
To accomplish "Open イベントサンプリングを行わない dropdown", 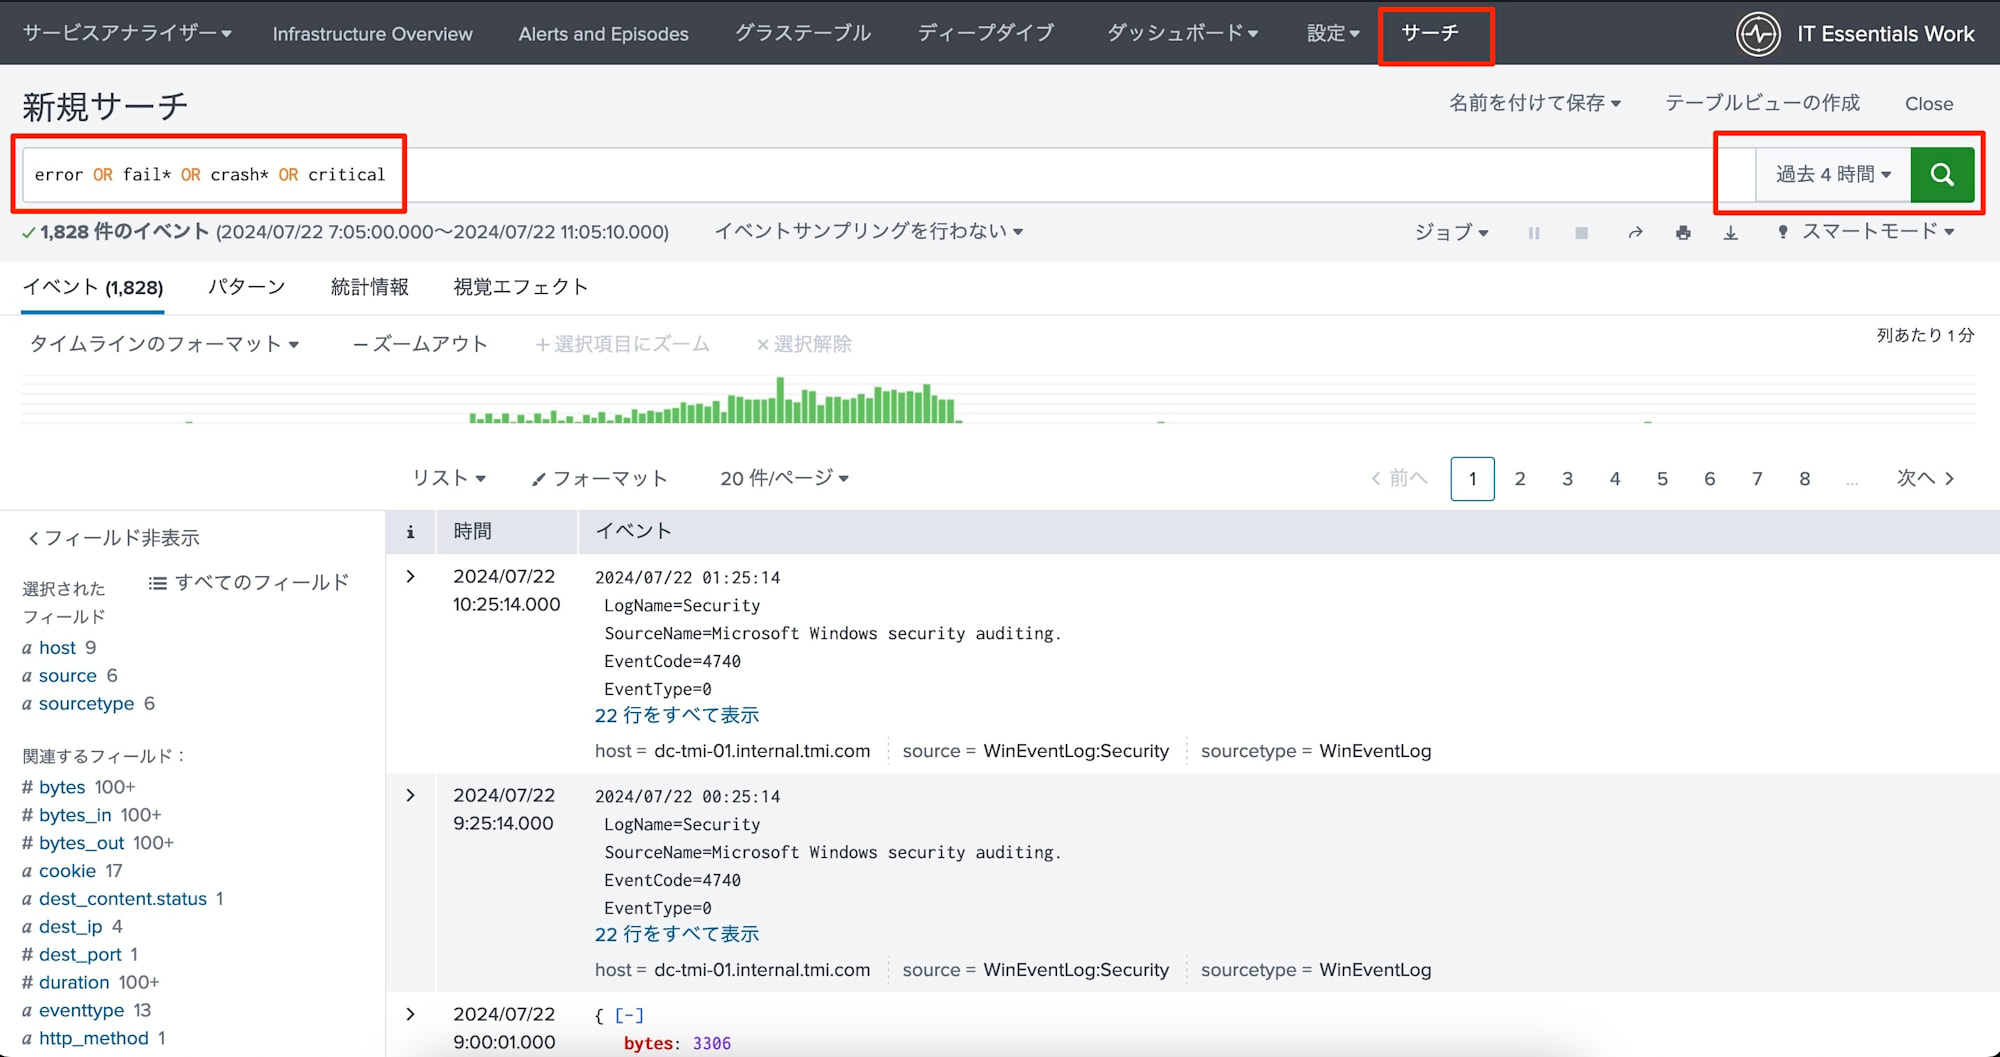I will 868,231.
